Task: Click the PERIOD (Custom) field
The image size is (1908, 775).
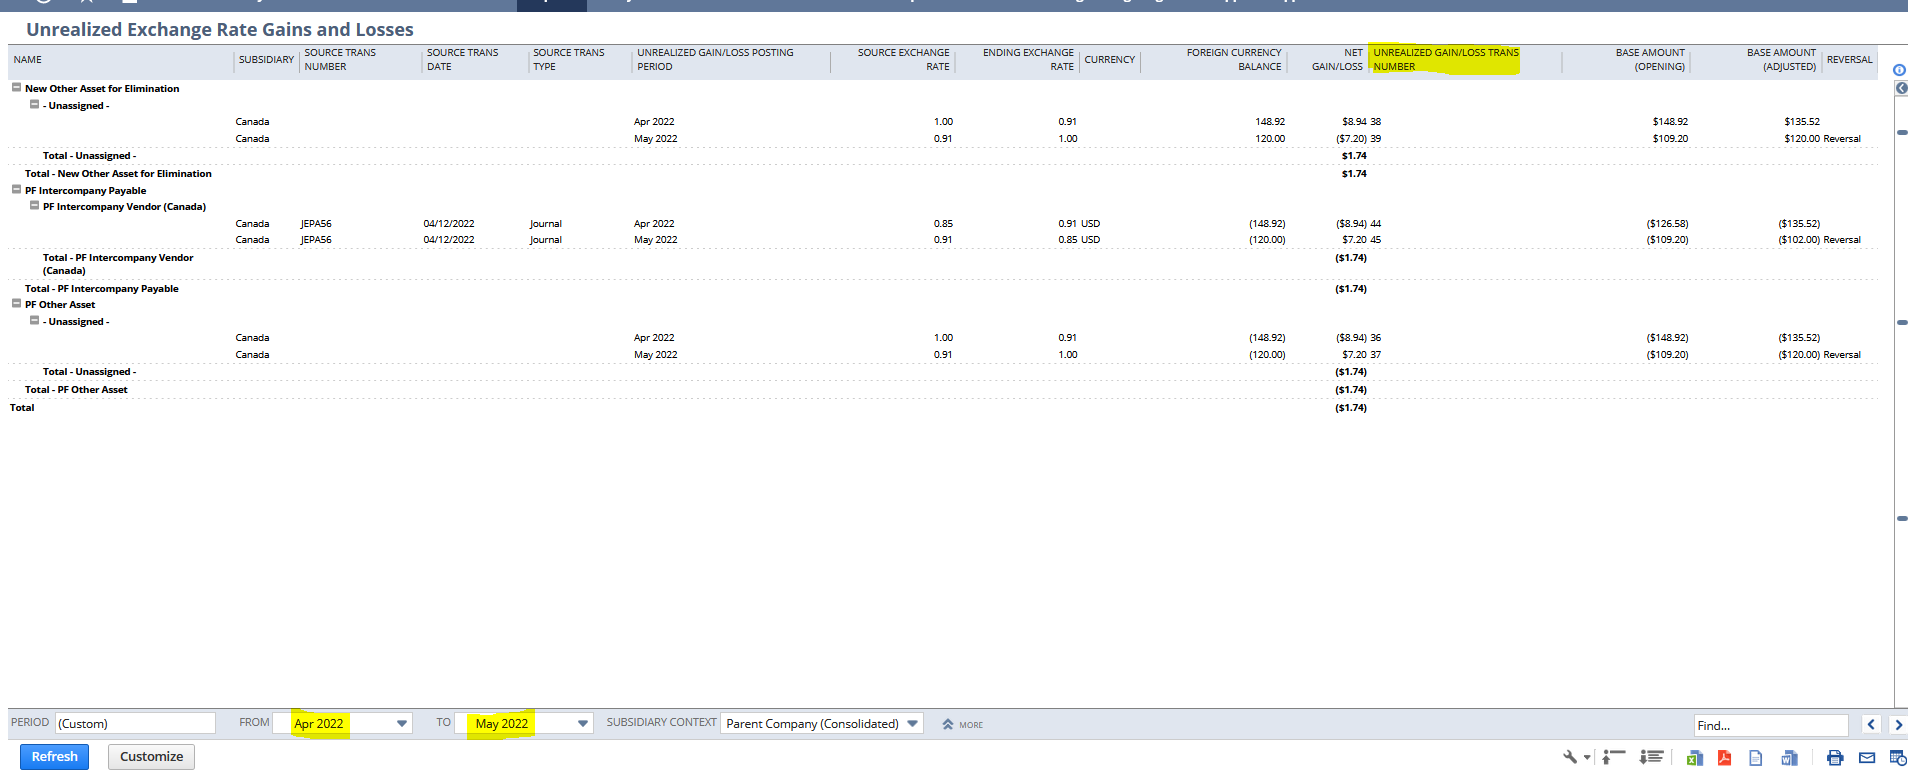Action: pos(135,723)
